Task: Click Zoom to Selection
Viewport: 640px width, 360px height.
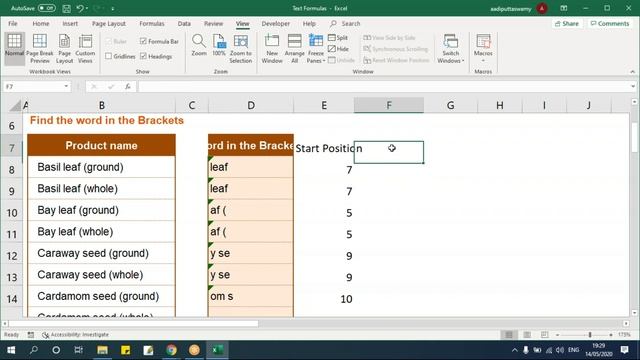Action: click(240, 49)
